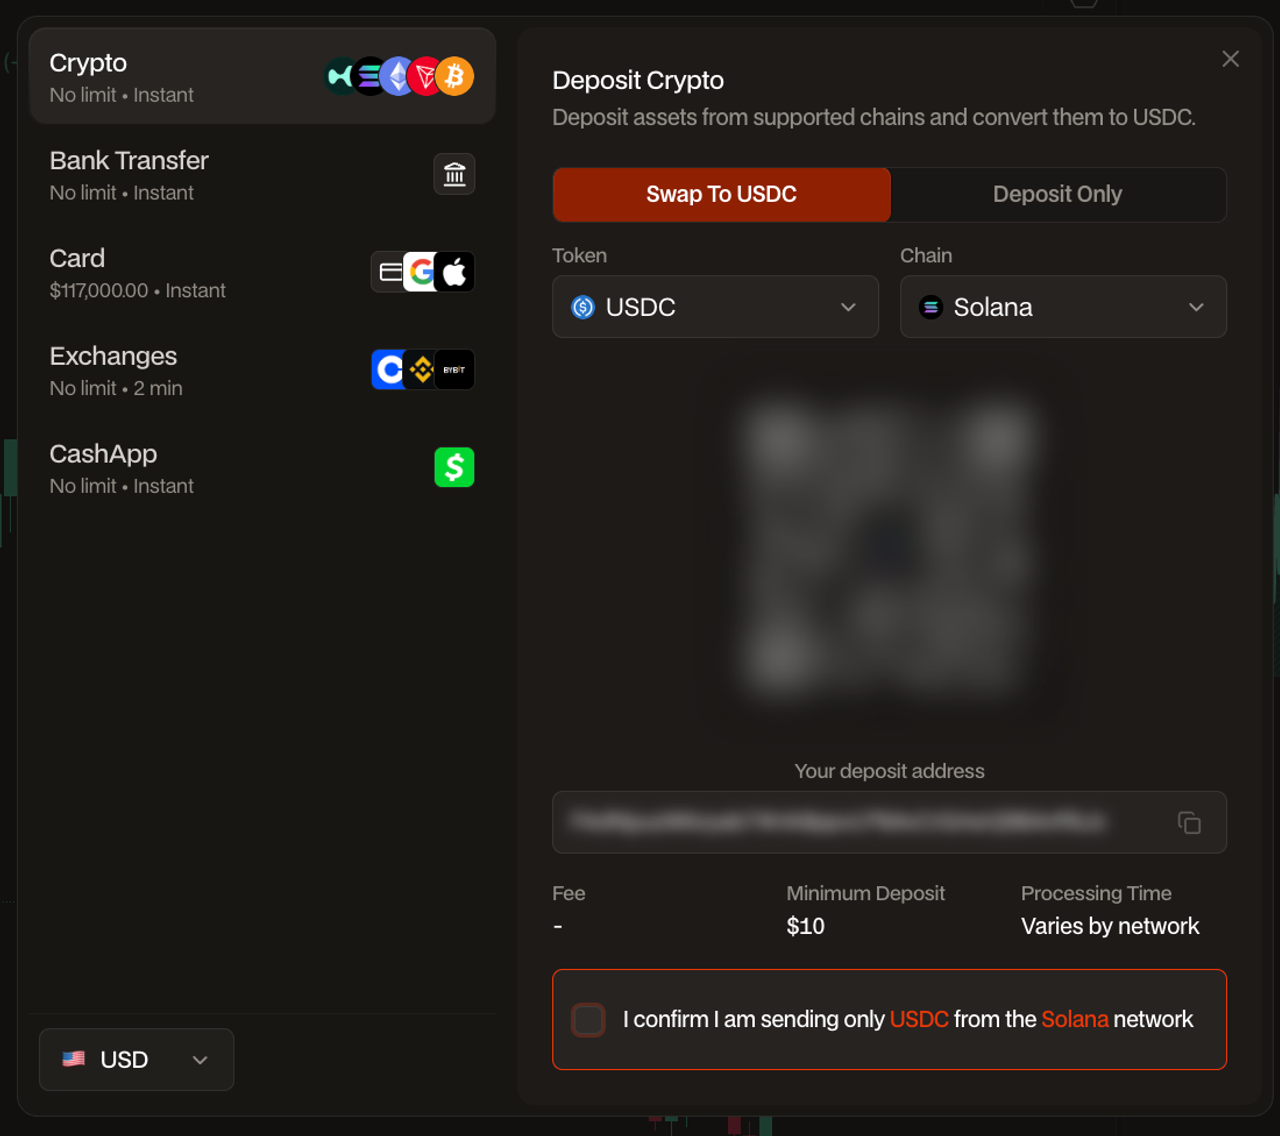The height and width of the screenshot is (1136, 1280).
Task: Click the "$117,000.00 • Instant" card limit text
Action: coord(137,291)
